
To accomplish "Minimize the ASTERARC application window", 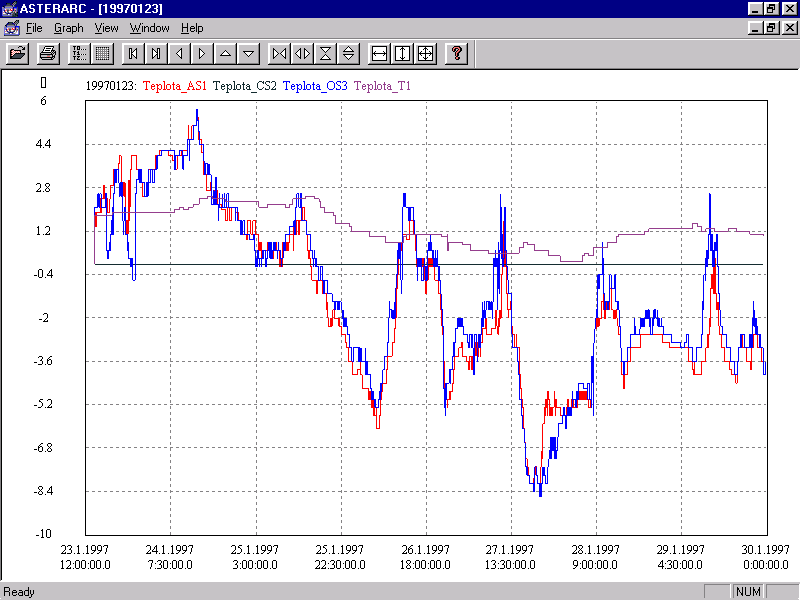I will [x=756, y=9].
